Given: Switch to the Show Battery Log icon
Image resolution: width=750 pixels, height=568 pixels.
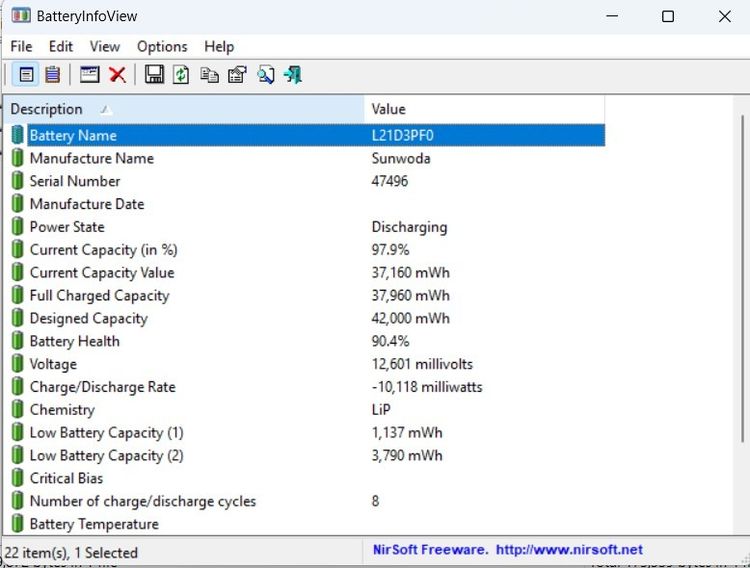Looking at the screenshot, I should [53, 75].
